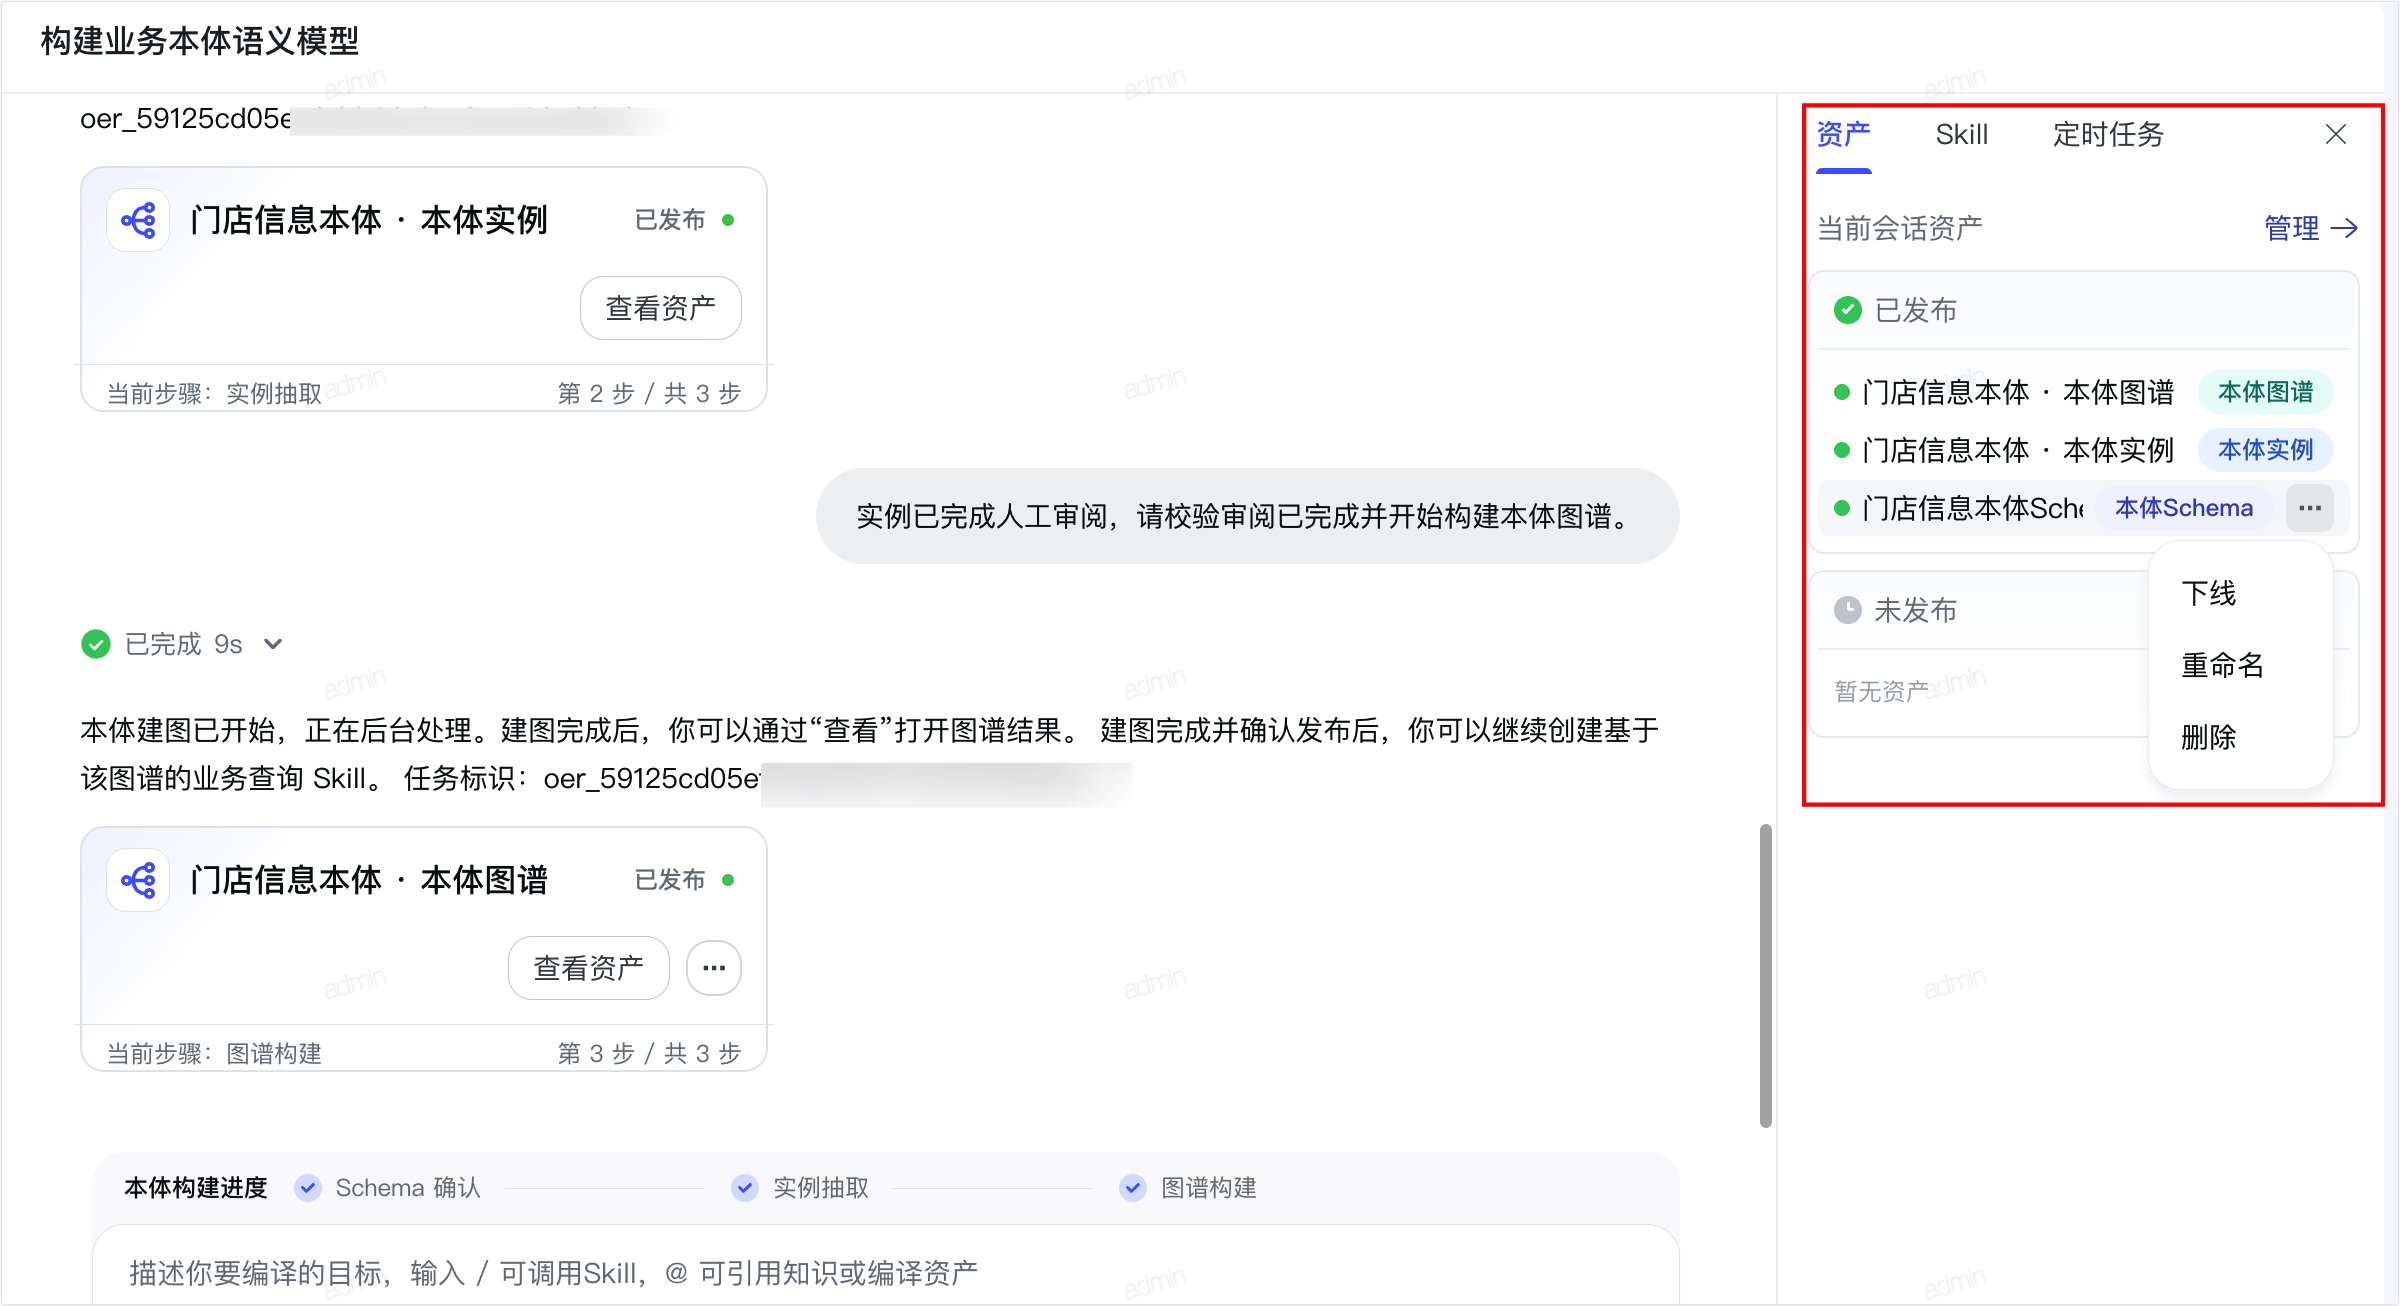
Task: Click the 门店信息本体 · 本体实例 card title
Action: 369,220
